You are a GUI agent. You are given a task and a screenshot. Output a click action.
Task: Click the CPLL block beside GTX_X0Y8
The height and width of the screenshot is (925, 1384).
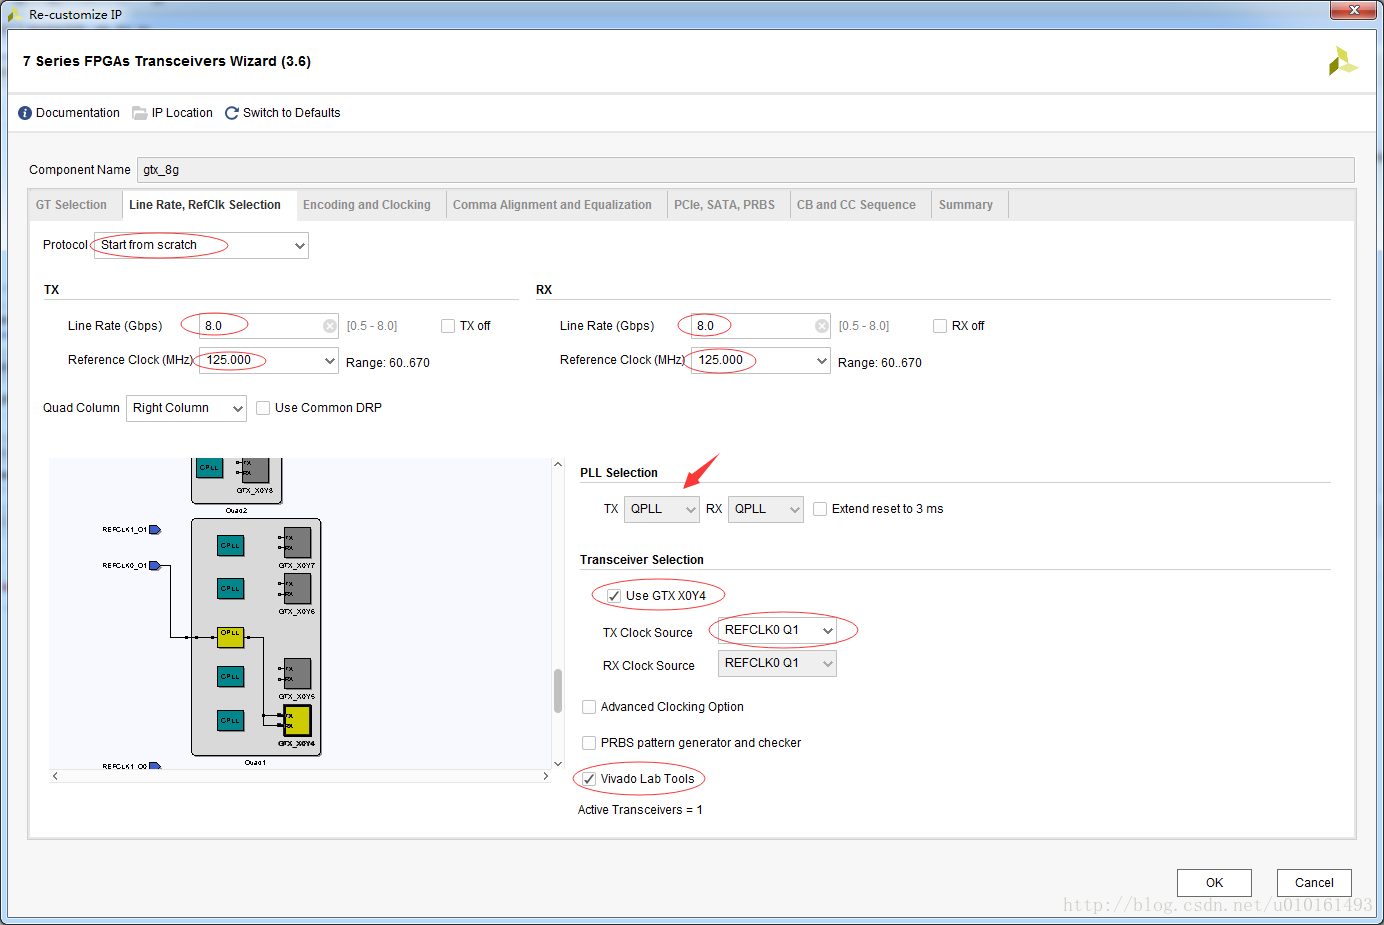[209, 468]
